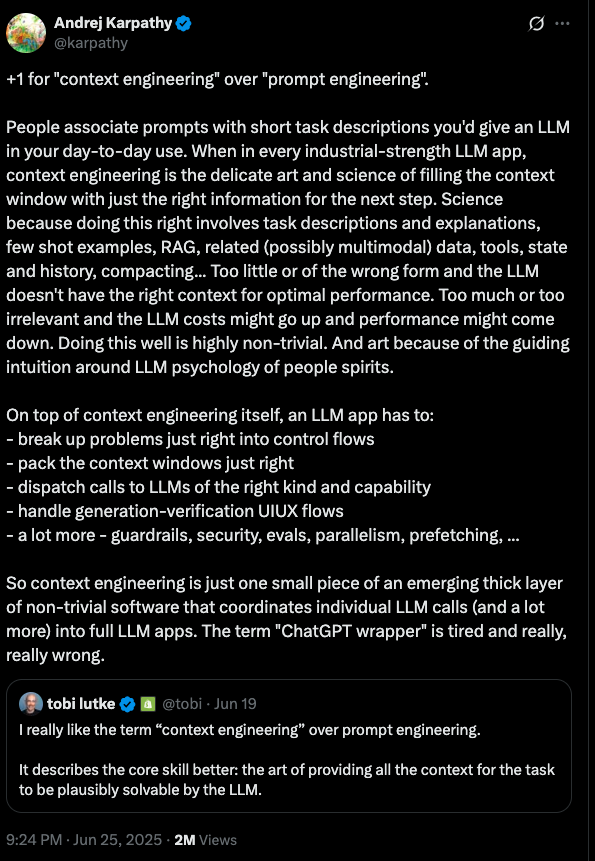Viewport: 595px width, 861px height.
Task: Open the @karpathy handle link
Action: pos(91,43)
